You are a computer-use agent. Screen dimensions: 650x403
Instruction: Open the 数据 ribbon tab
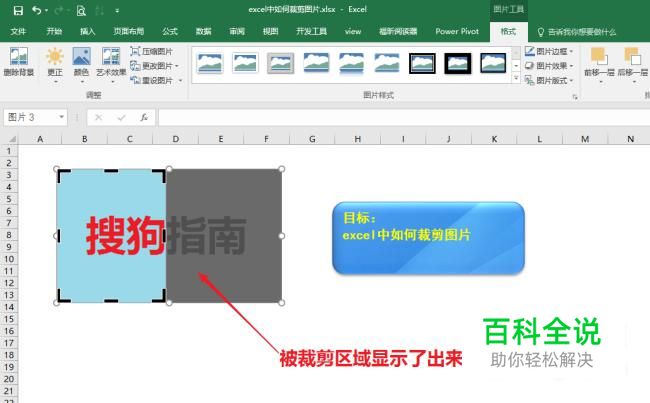point(204,32)
